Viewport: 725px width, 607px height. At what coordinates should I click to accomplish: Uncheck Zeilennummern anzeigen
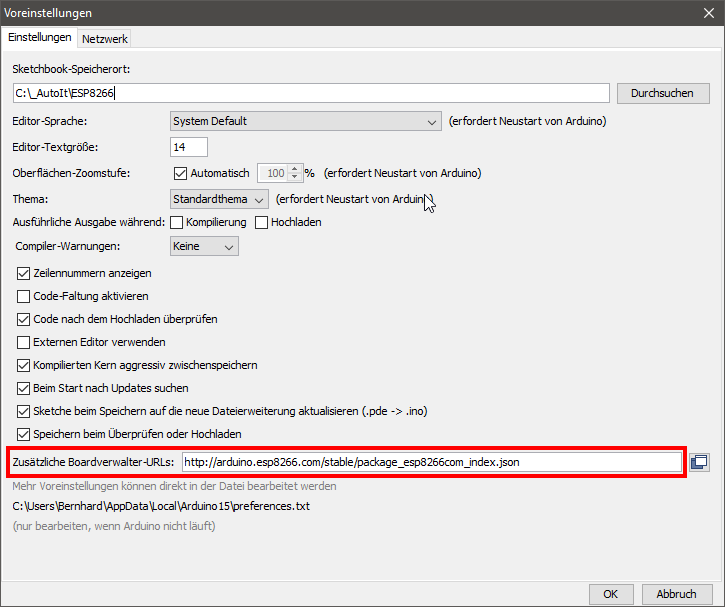[x=25, y=273]
